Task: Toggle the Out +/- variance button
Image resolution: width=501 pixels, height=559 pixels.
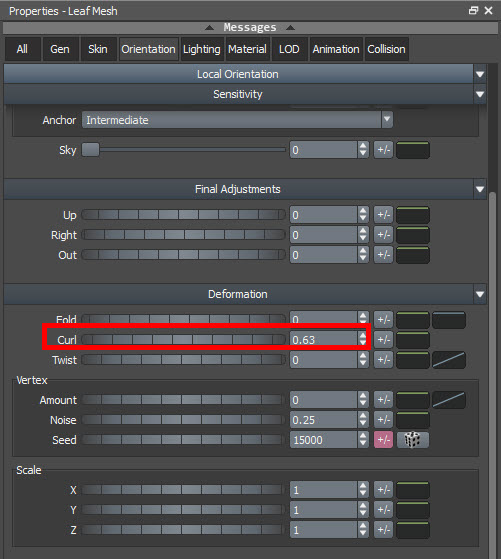Action: coord(383,255)
